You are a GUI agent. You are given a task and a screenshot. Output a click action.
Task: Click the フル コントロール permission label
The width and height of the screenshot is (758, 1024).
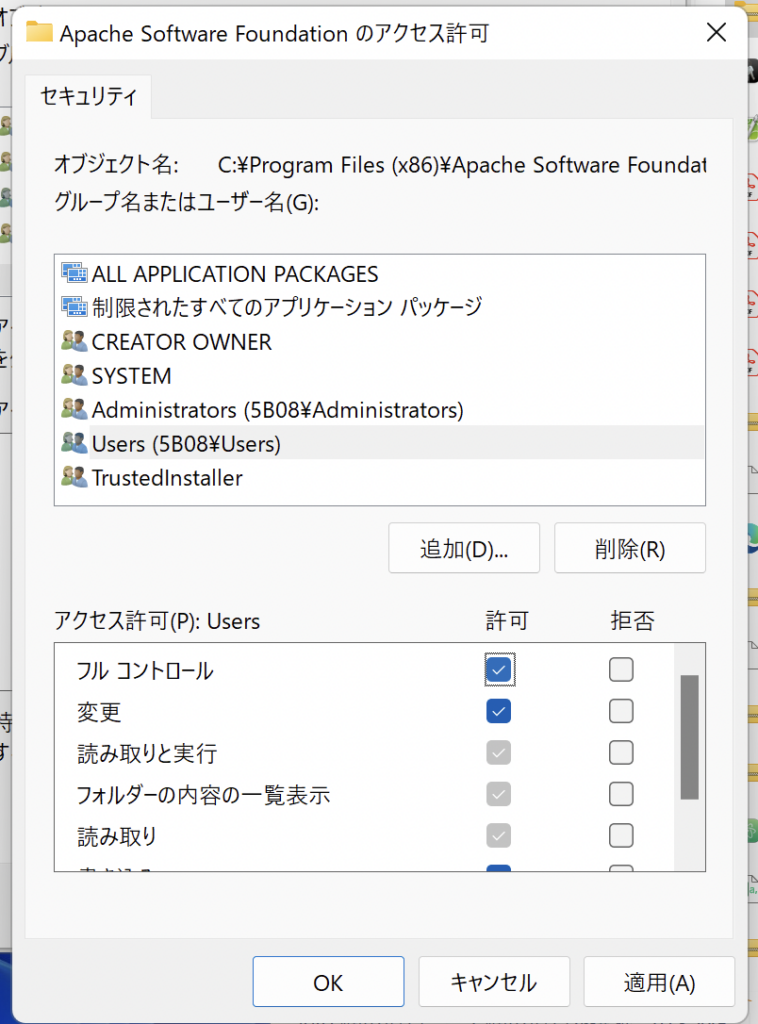pyautogui.click(x=145, y=671)
